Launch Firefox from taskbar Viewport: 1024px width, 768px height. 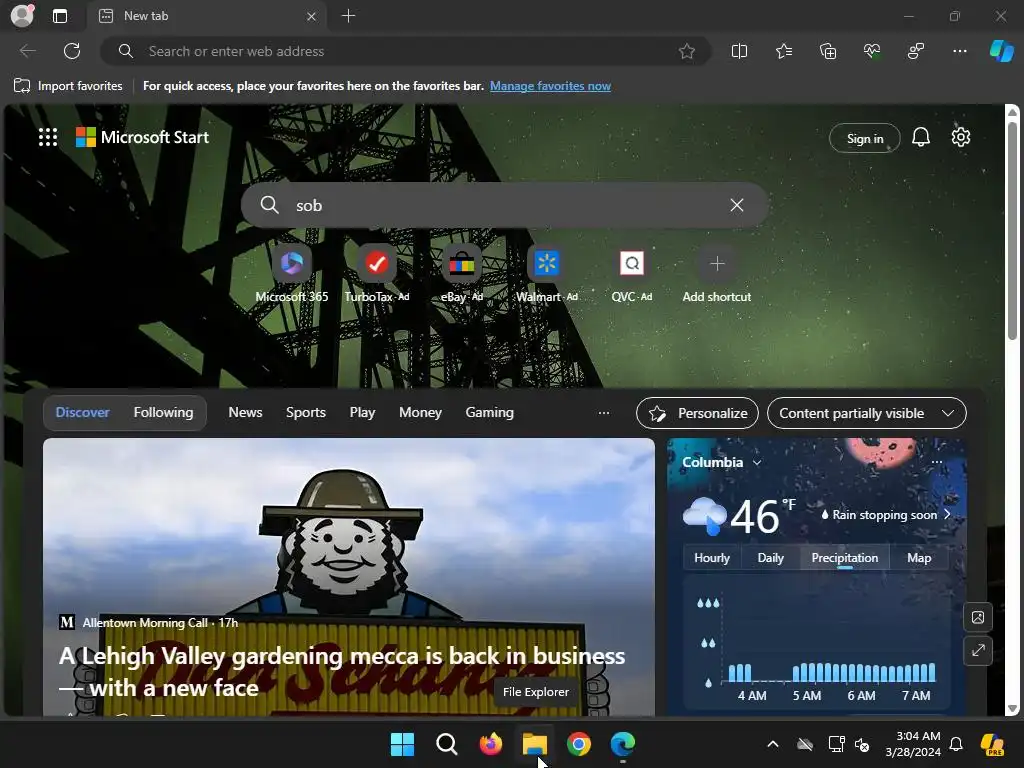click(x=490, y=744)
